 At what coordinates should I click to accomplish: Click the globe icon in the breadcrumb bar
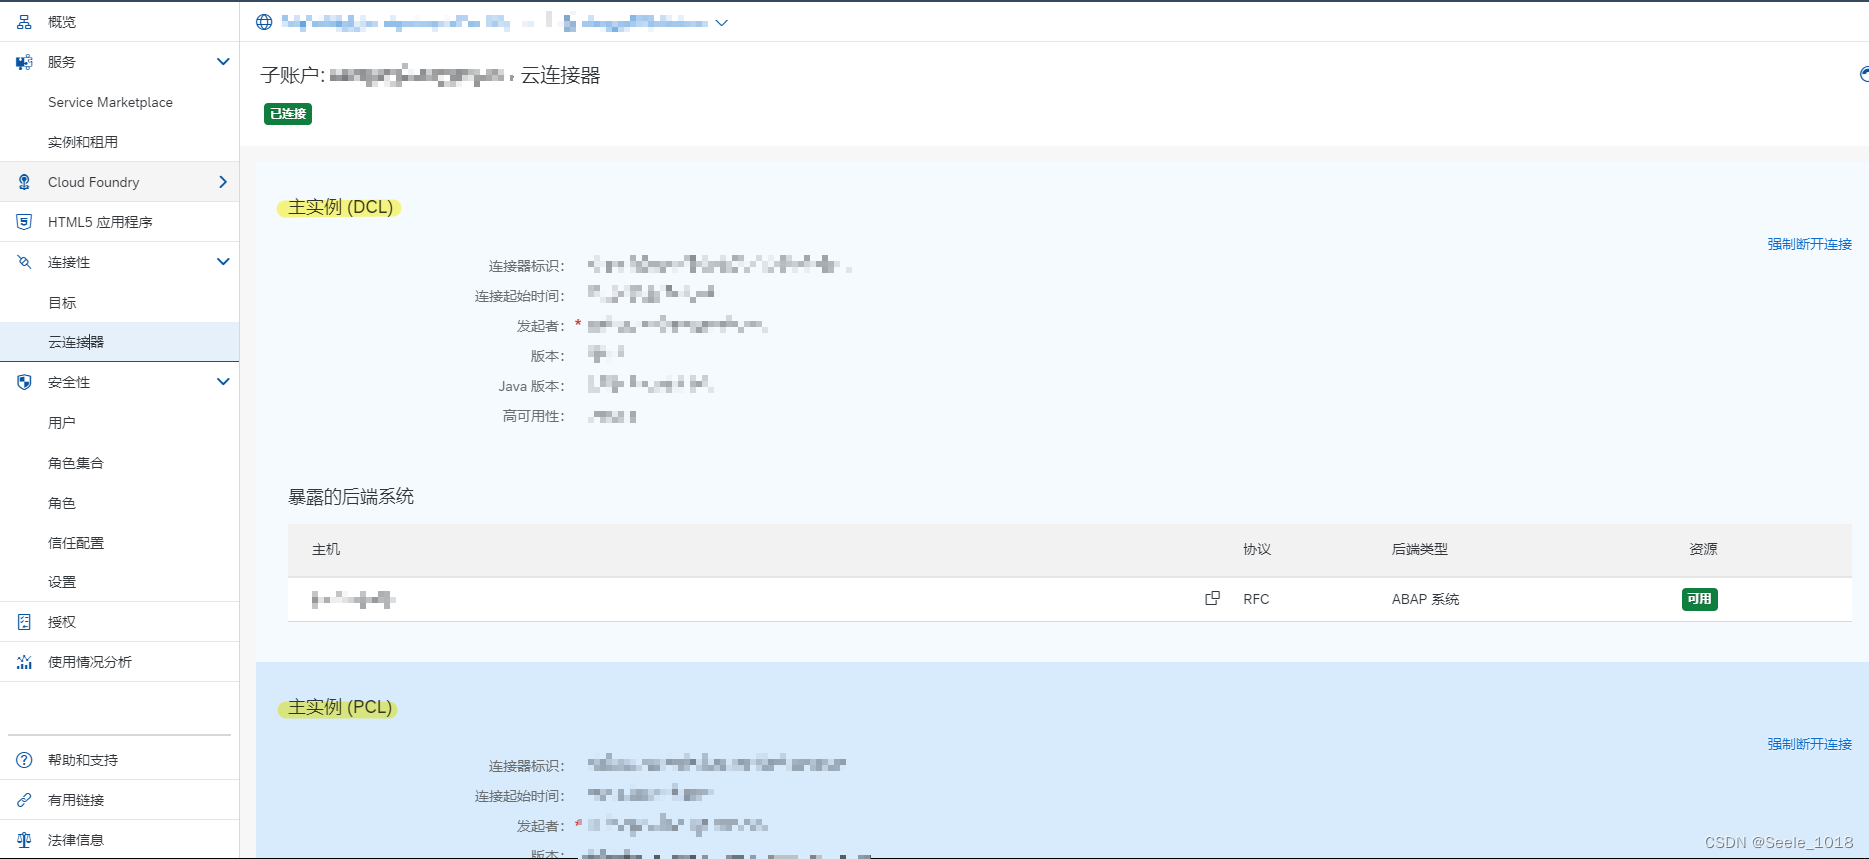click(264, 22)
